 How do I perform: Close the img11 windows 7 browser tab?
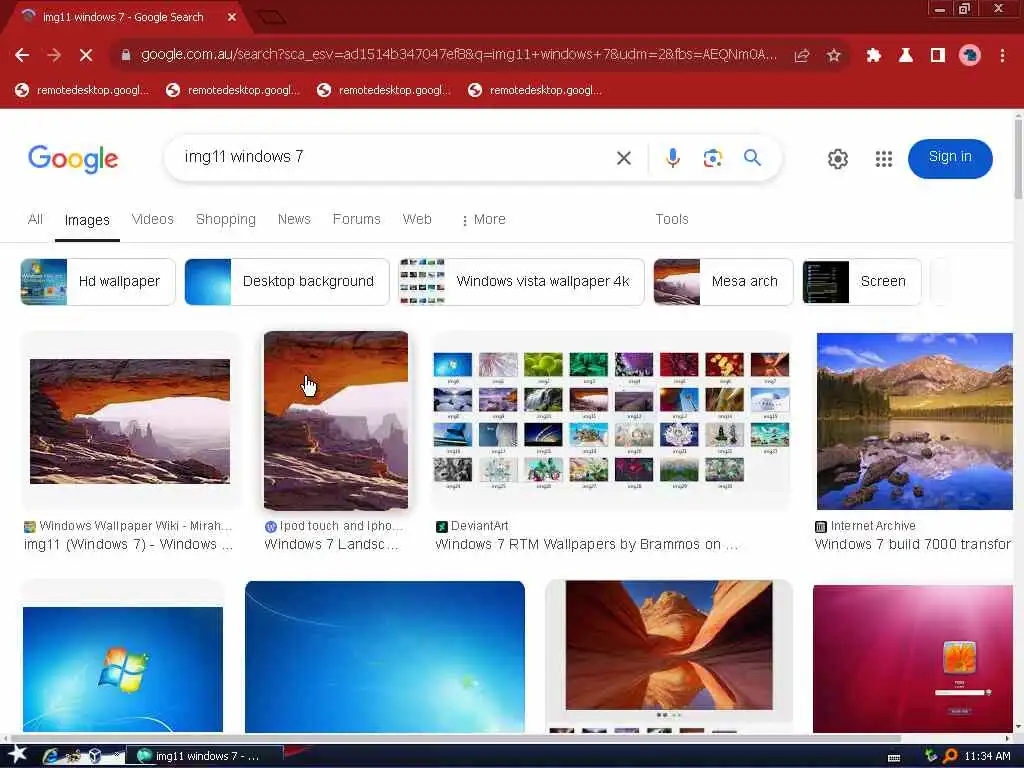pyautogui.click(x=232, y=17)
